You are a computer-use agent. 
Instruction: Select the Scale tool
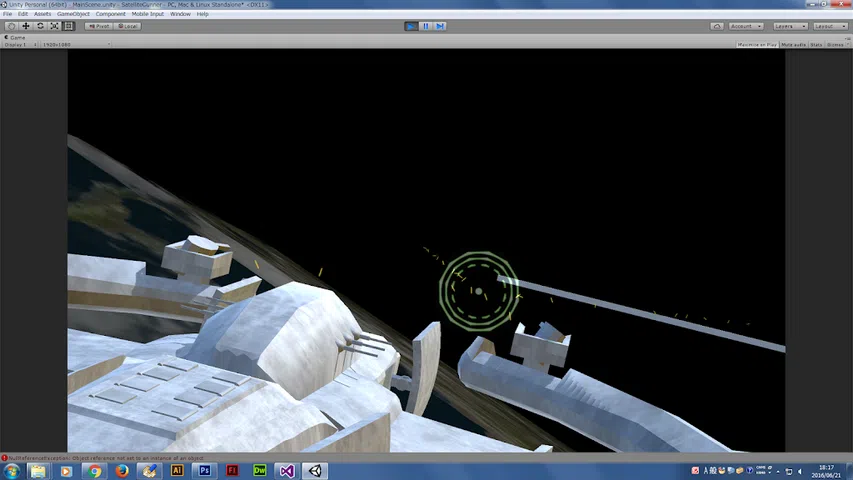pyautogui.click(x=54, y=26)
